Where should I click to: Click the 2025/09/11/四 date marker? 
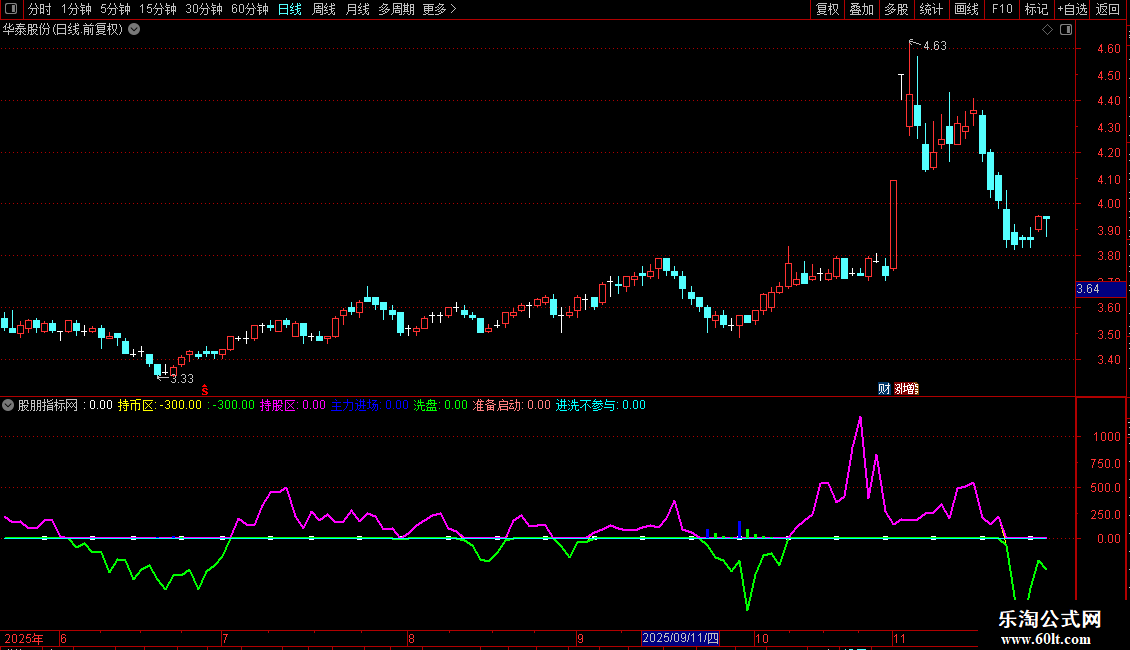(x=680, y=638)
